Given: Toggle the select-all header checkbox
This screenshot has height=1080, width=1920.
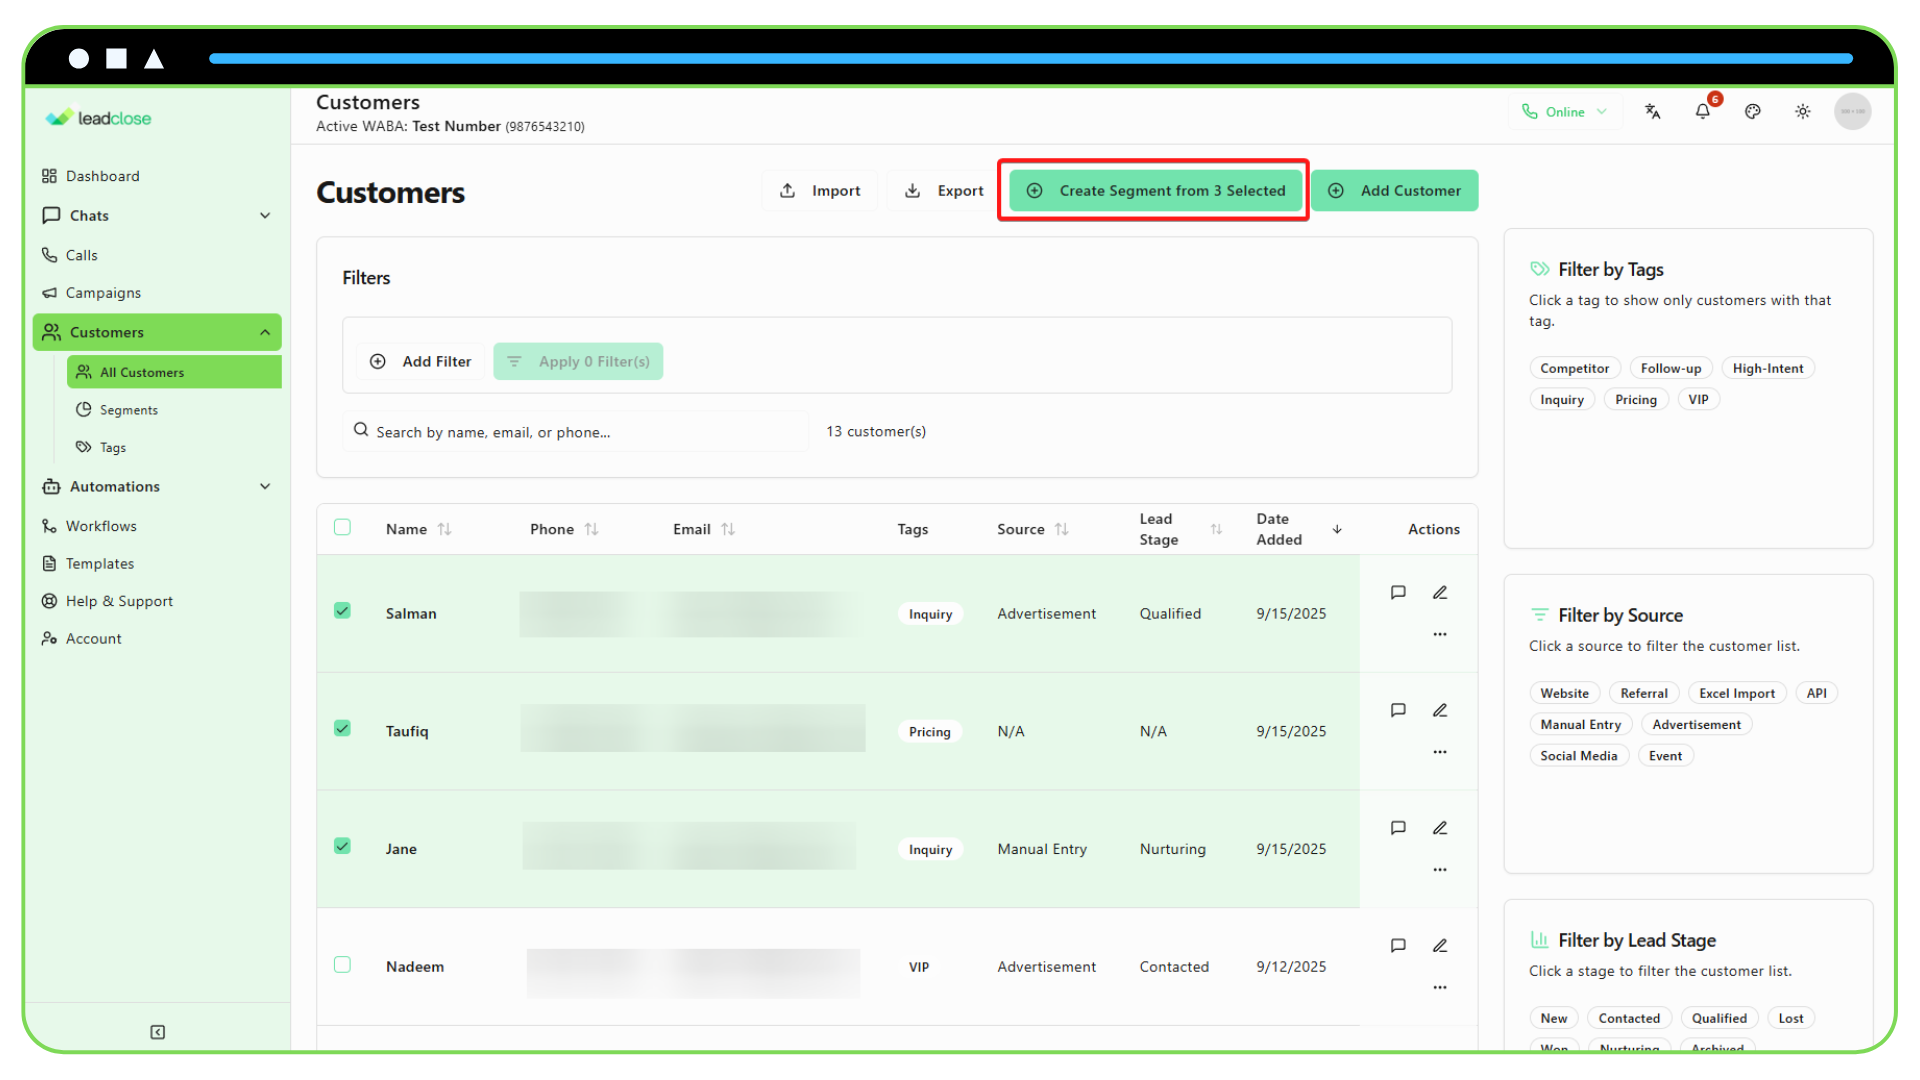Looking at the screenshot, I should (342, 528).
